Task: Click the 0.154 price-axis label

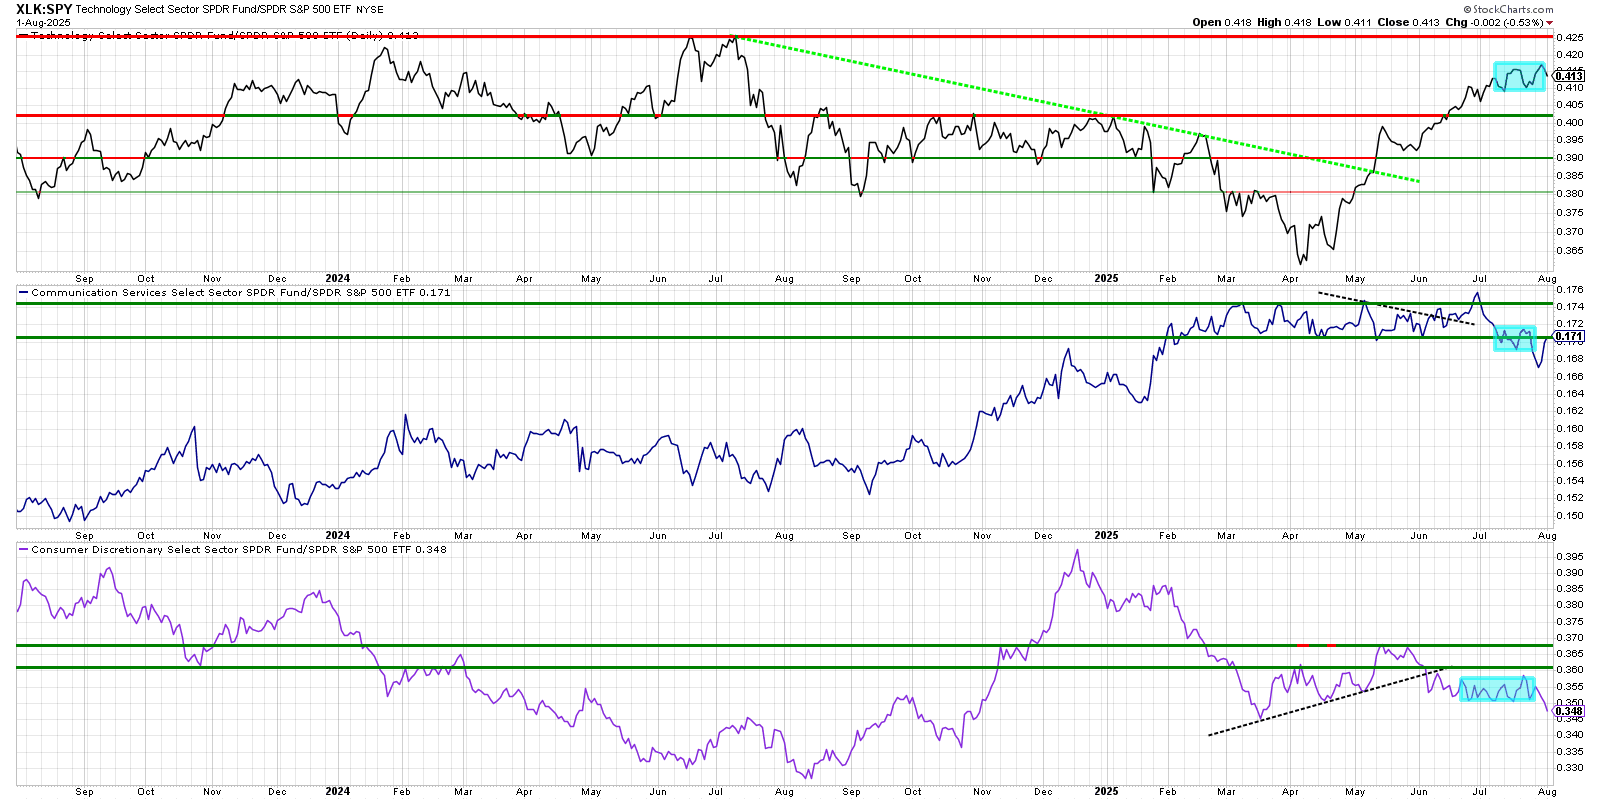Action: [x=1569, y=481]
